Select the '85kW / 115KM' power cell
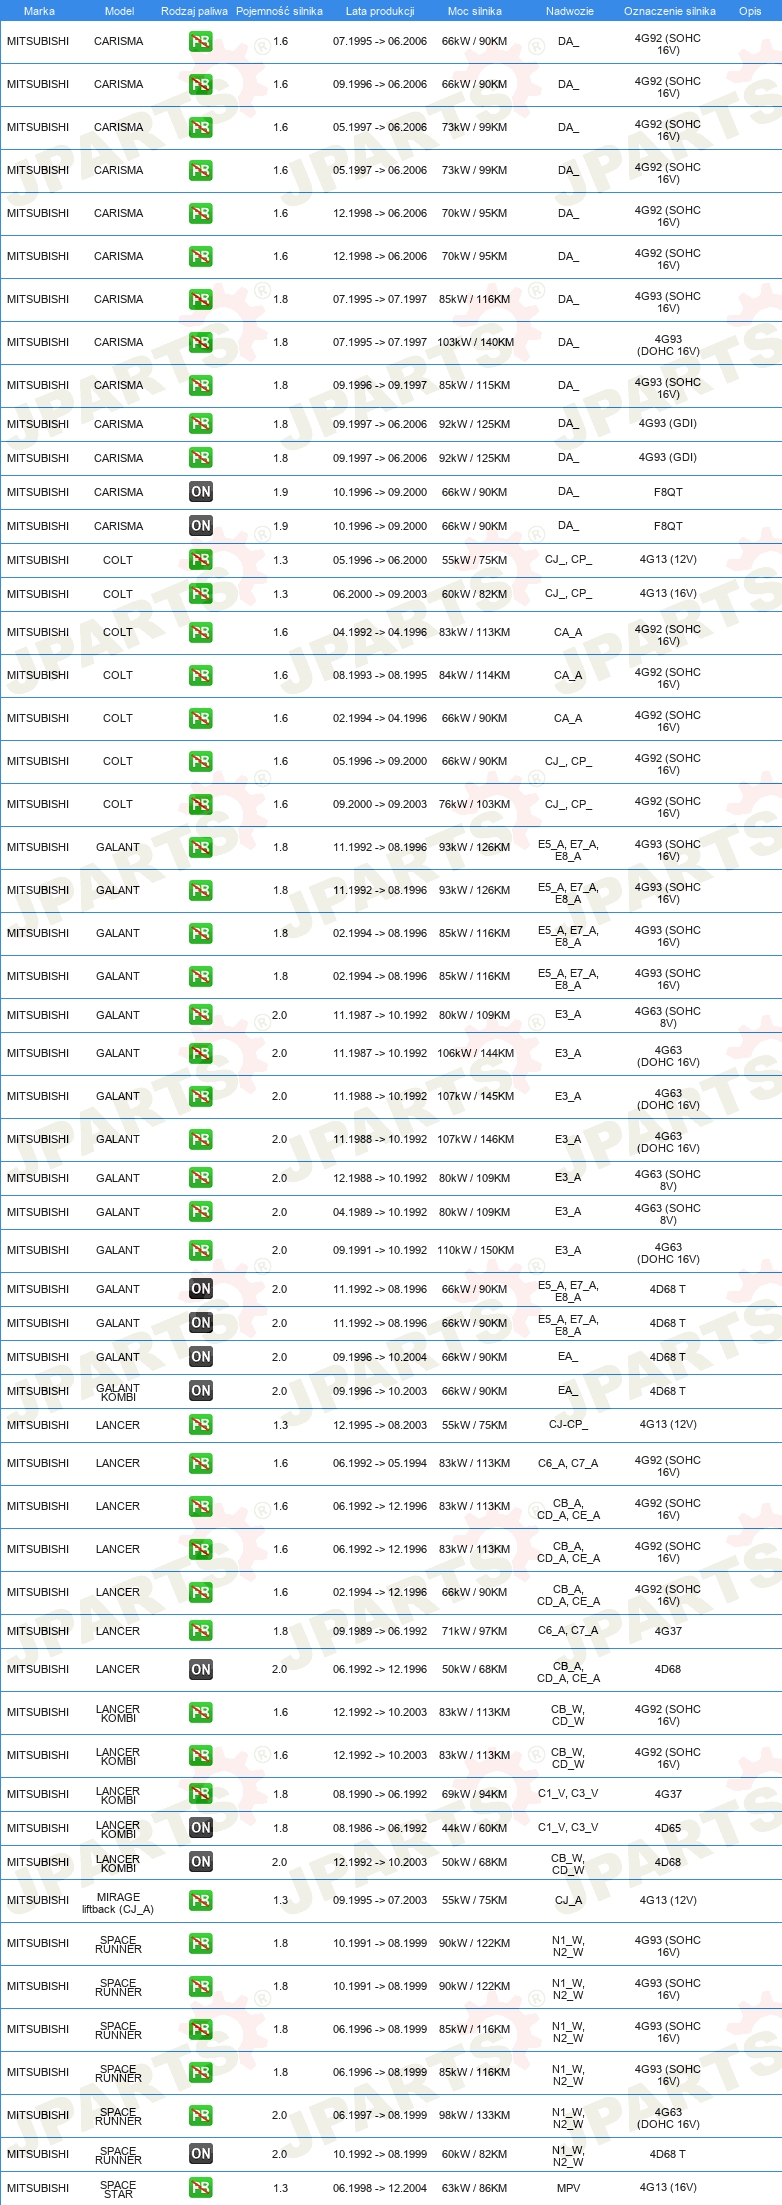This screenshot has width=782, height=2205. point(475,385)
